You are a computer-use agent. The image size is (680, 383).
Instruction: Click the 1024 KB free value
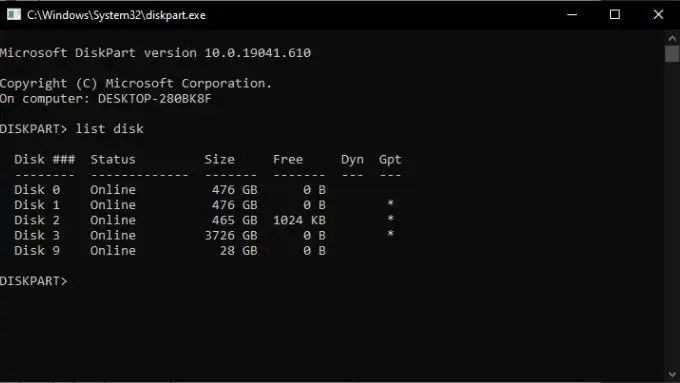click(299, 220)
